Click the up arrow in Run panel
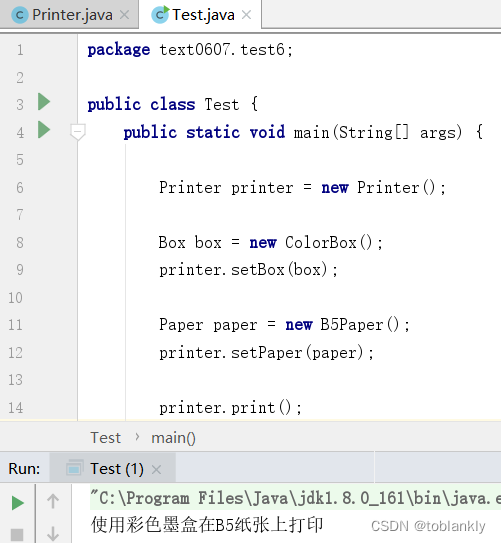 pyautogui.click(x=53, y=501)
